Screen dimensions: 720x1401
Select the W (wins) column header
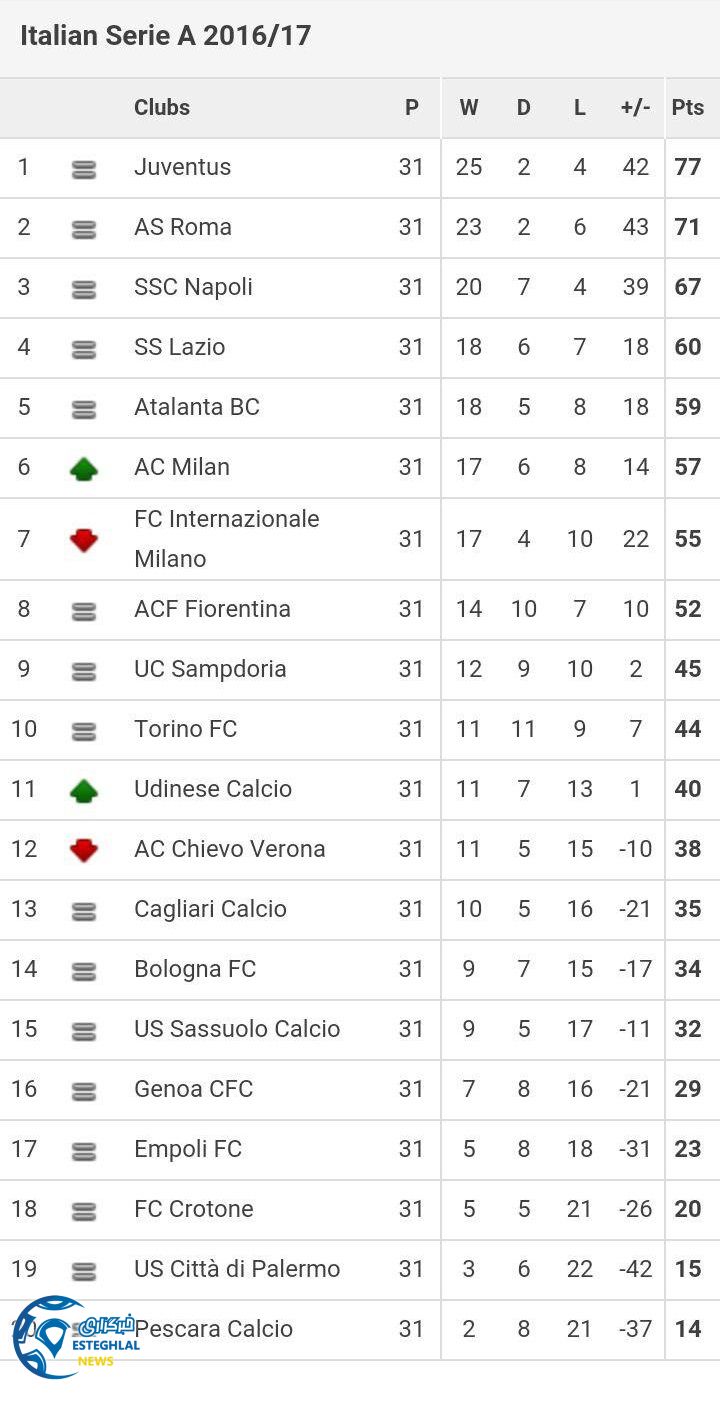[x=469, y=107]
